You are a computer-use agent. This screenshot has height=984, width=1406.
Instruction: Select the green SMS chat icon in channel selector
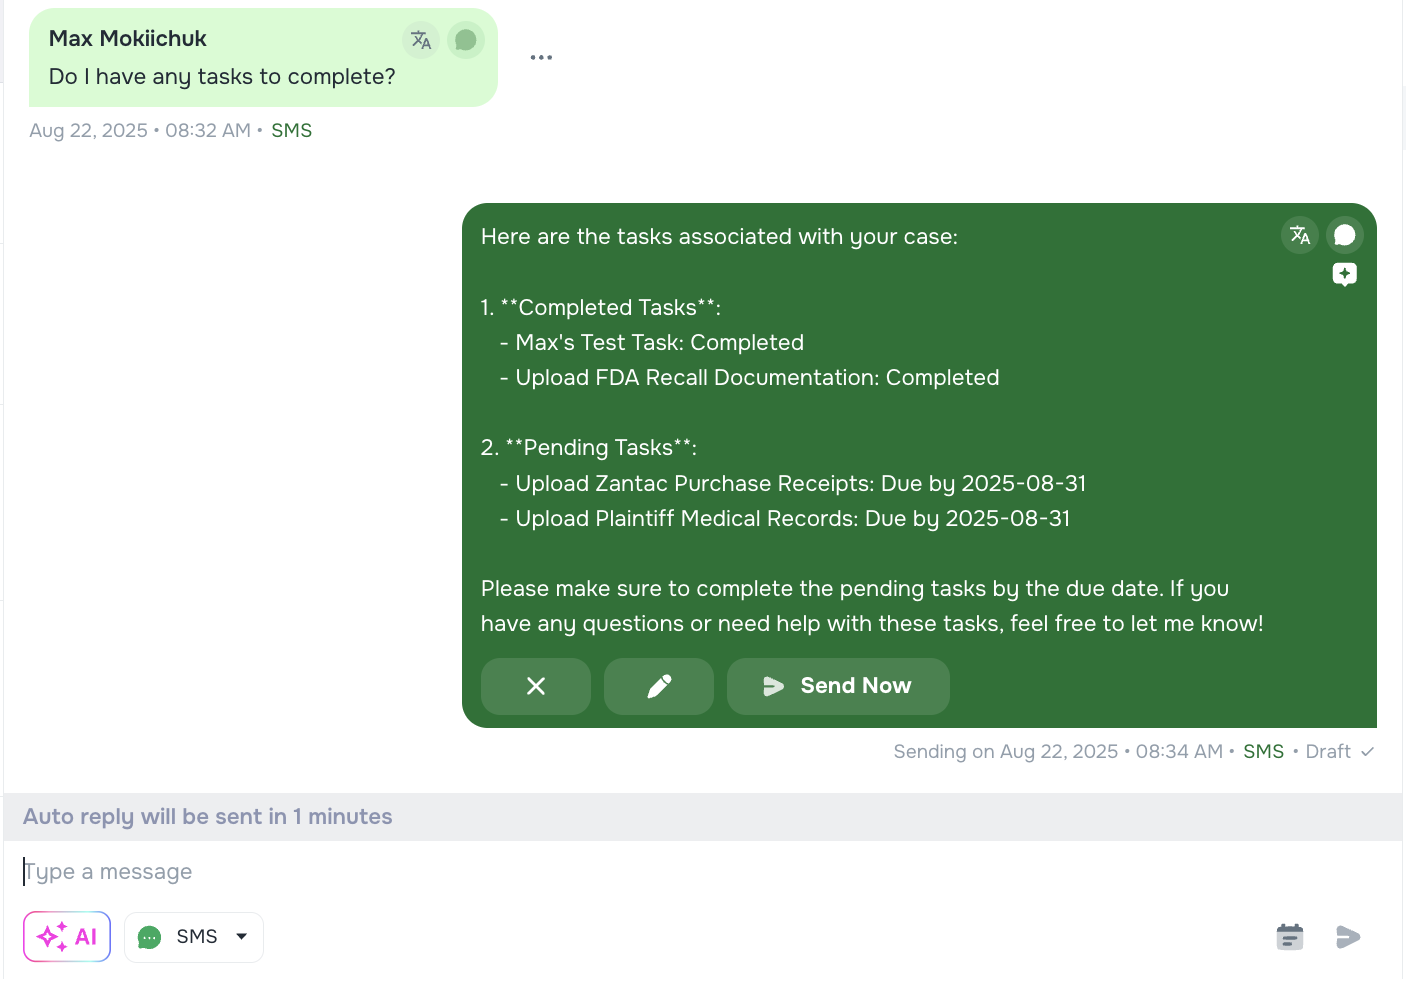(149, 937)
